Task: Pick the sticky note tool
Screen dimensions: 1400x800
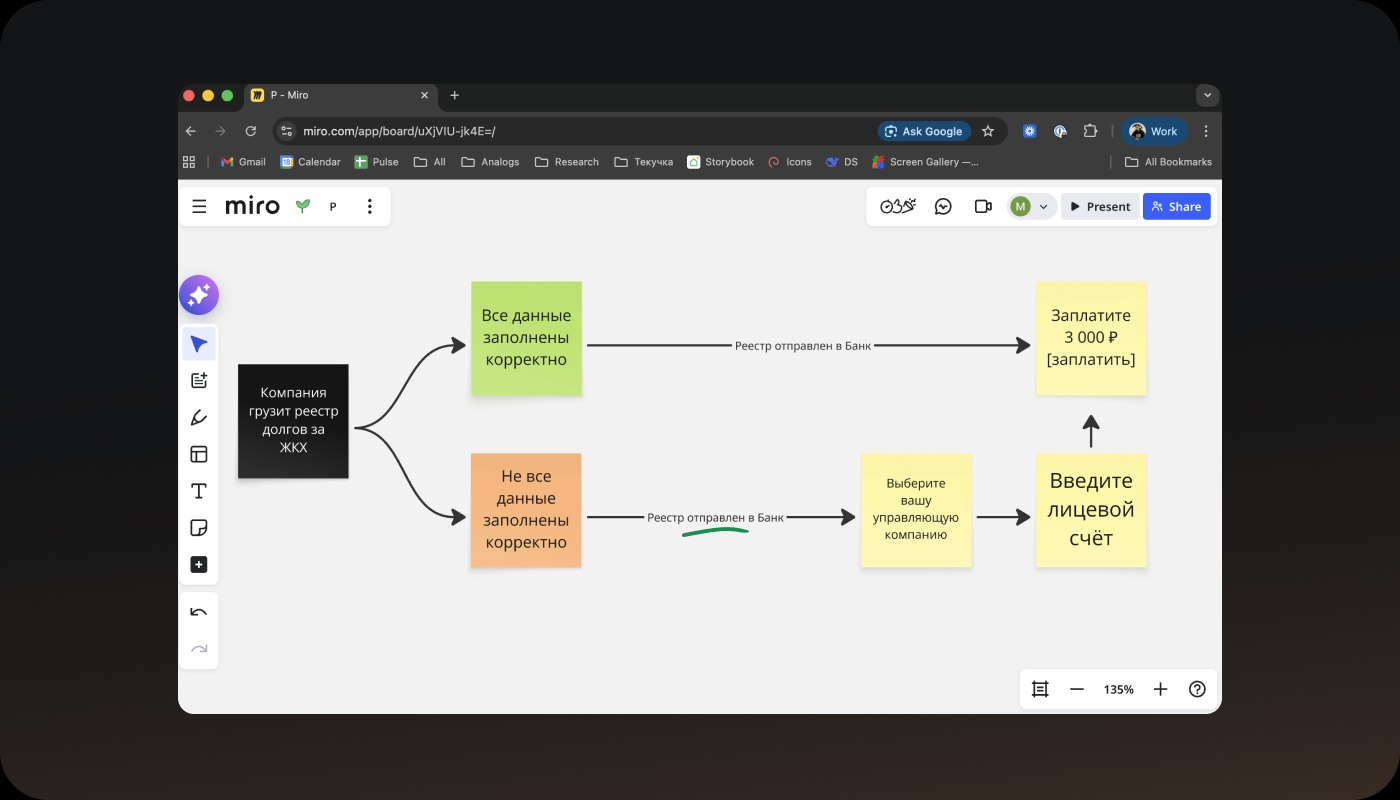Action: [199, 528]
